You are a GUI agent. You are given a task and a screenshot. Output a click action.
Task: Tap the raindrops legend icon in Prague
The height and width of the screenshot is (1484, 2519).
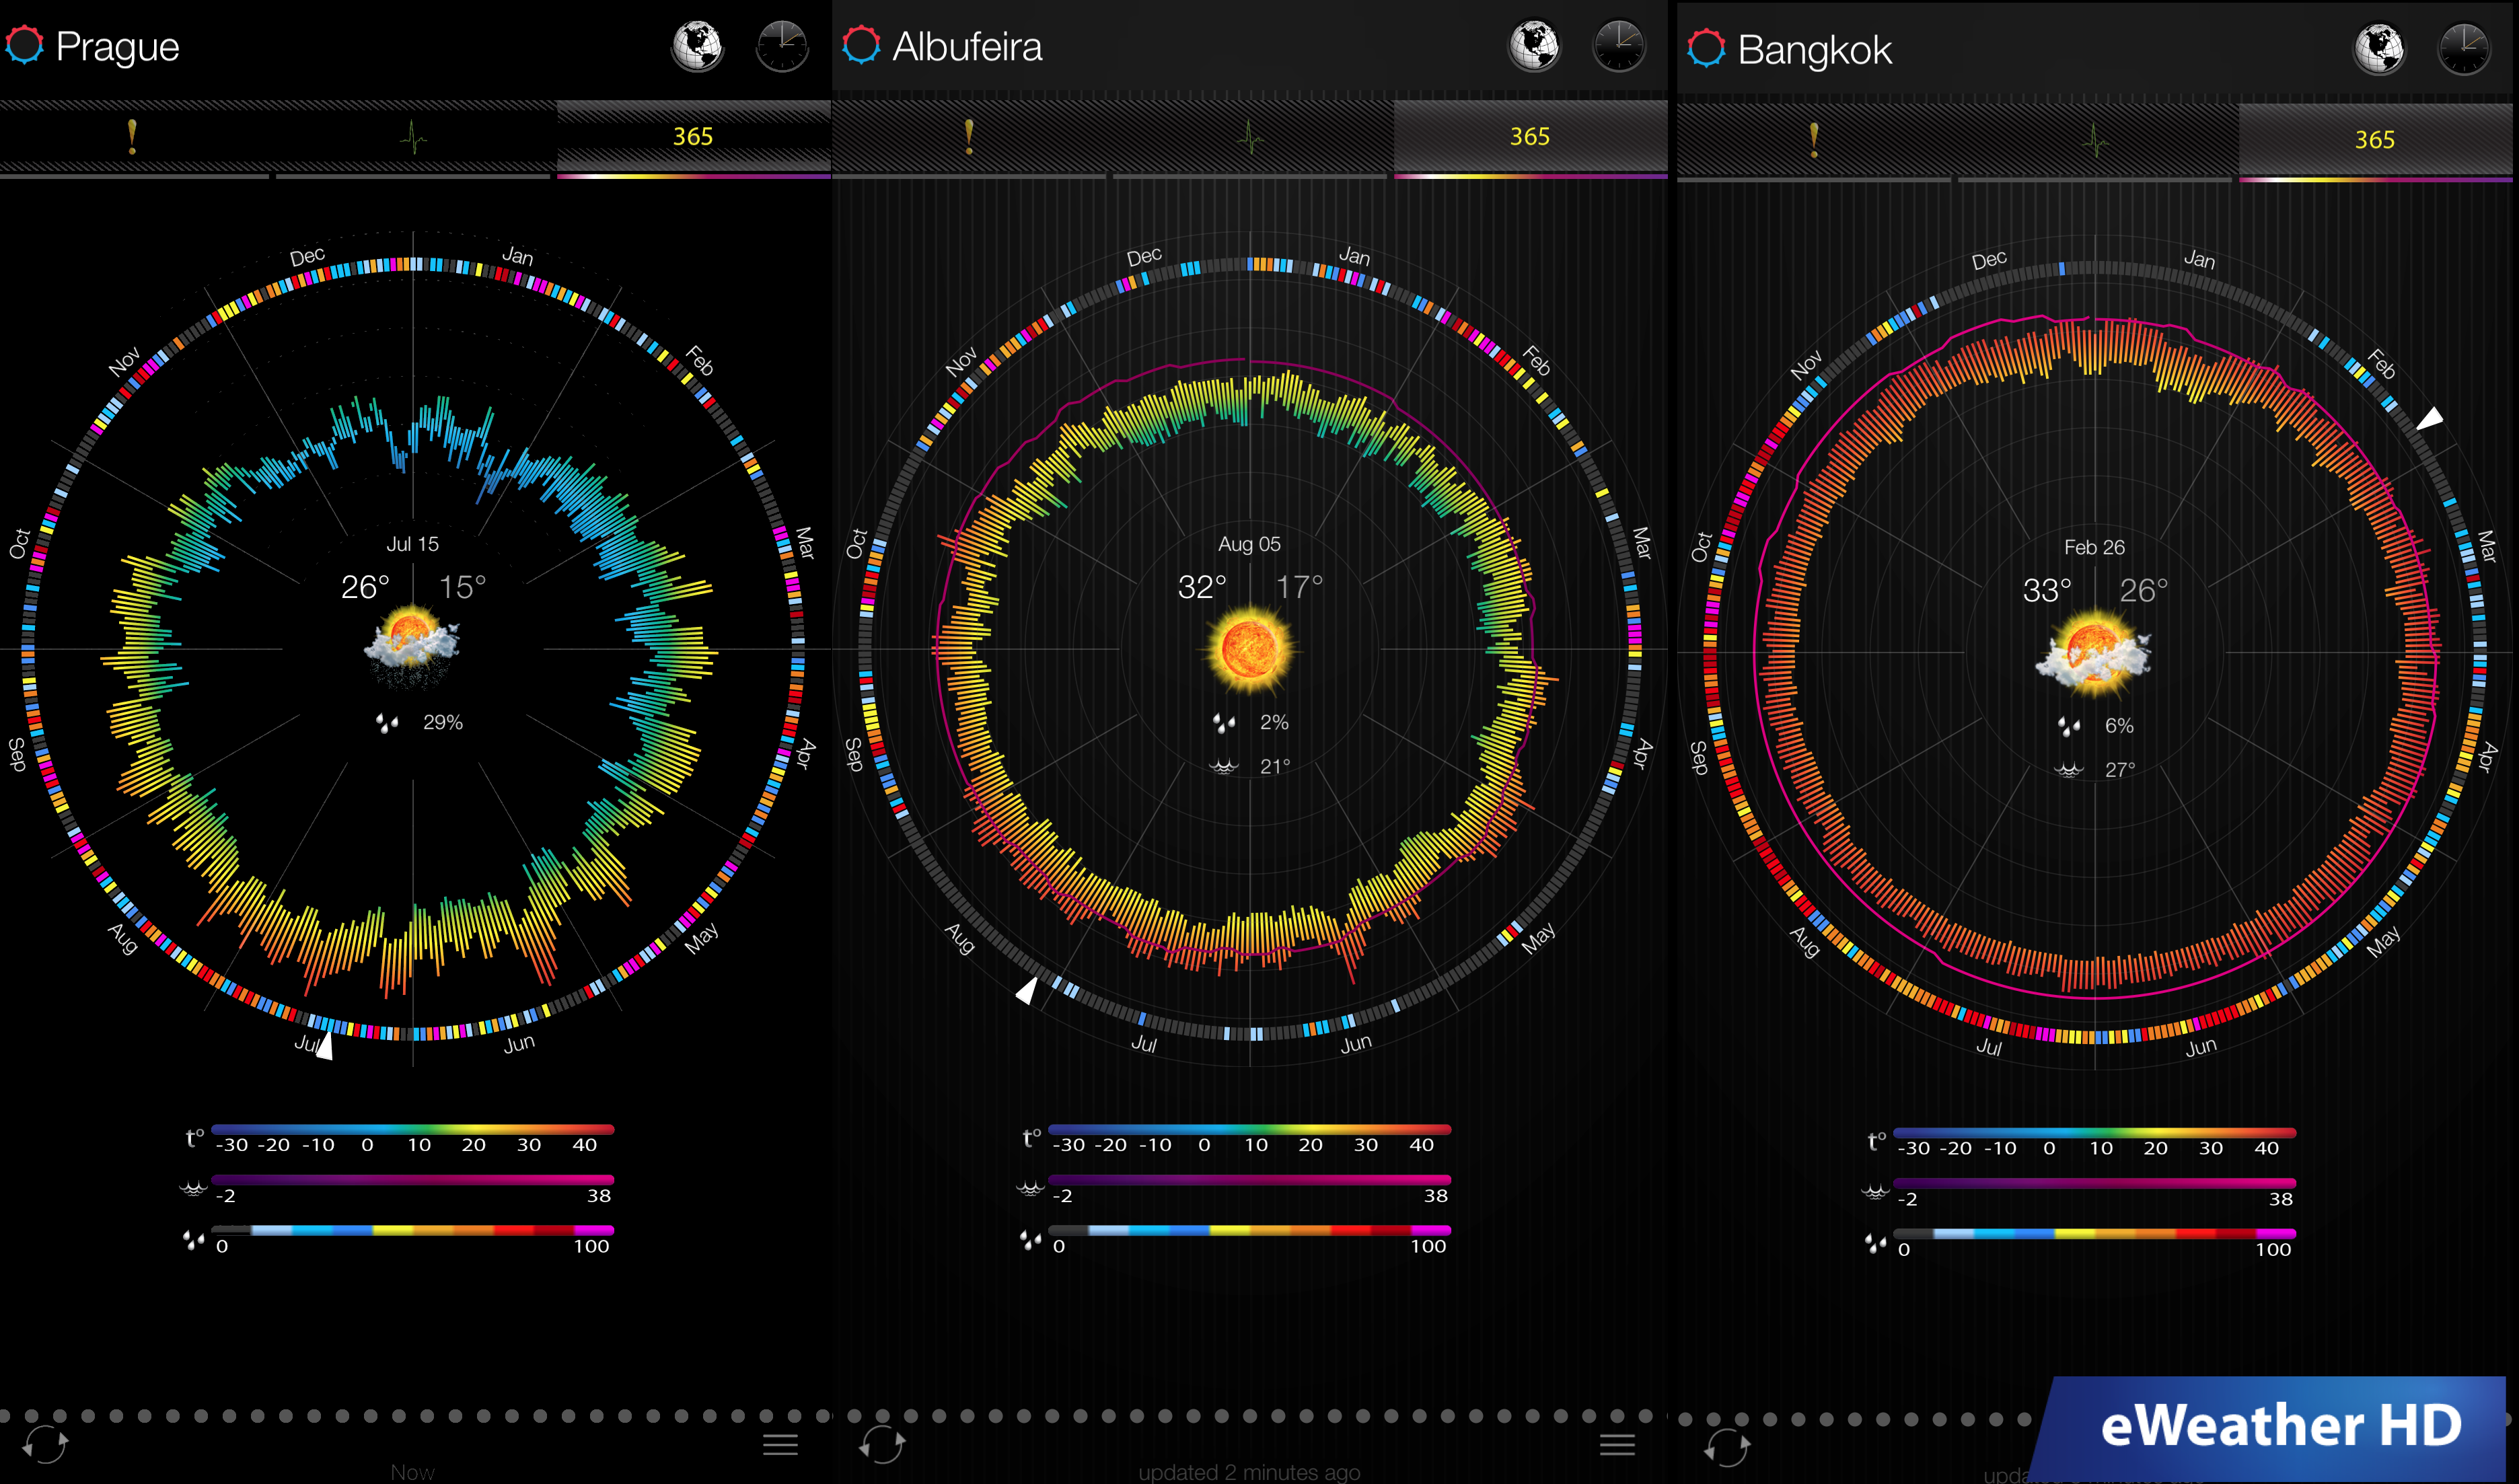click(193, 1240)
